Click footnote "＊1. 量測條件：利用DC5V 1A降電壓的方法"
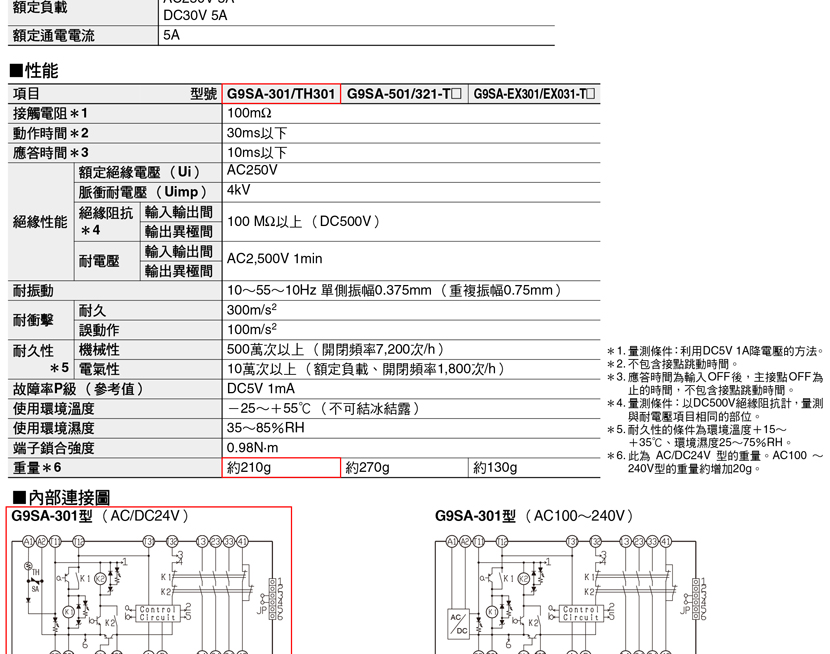Image resolution: width=830 pixels, height=654 pixels. 715,351
